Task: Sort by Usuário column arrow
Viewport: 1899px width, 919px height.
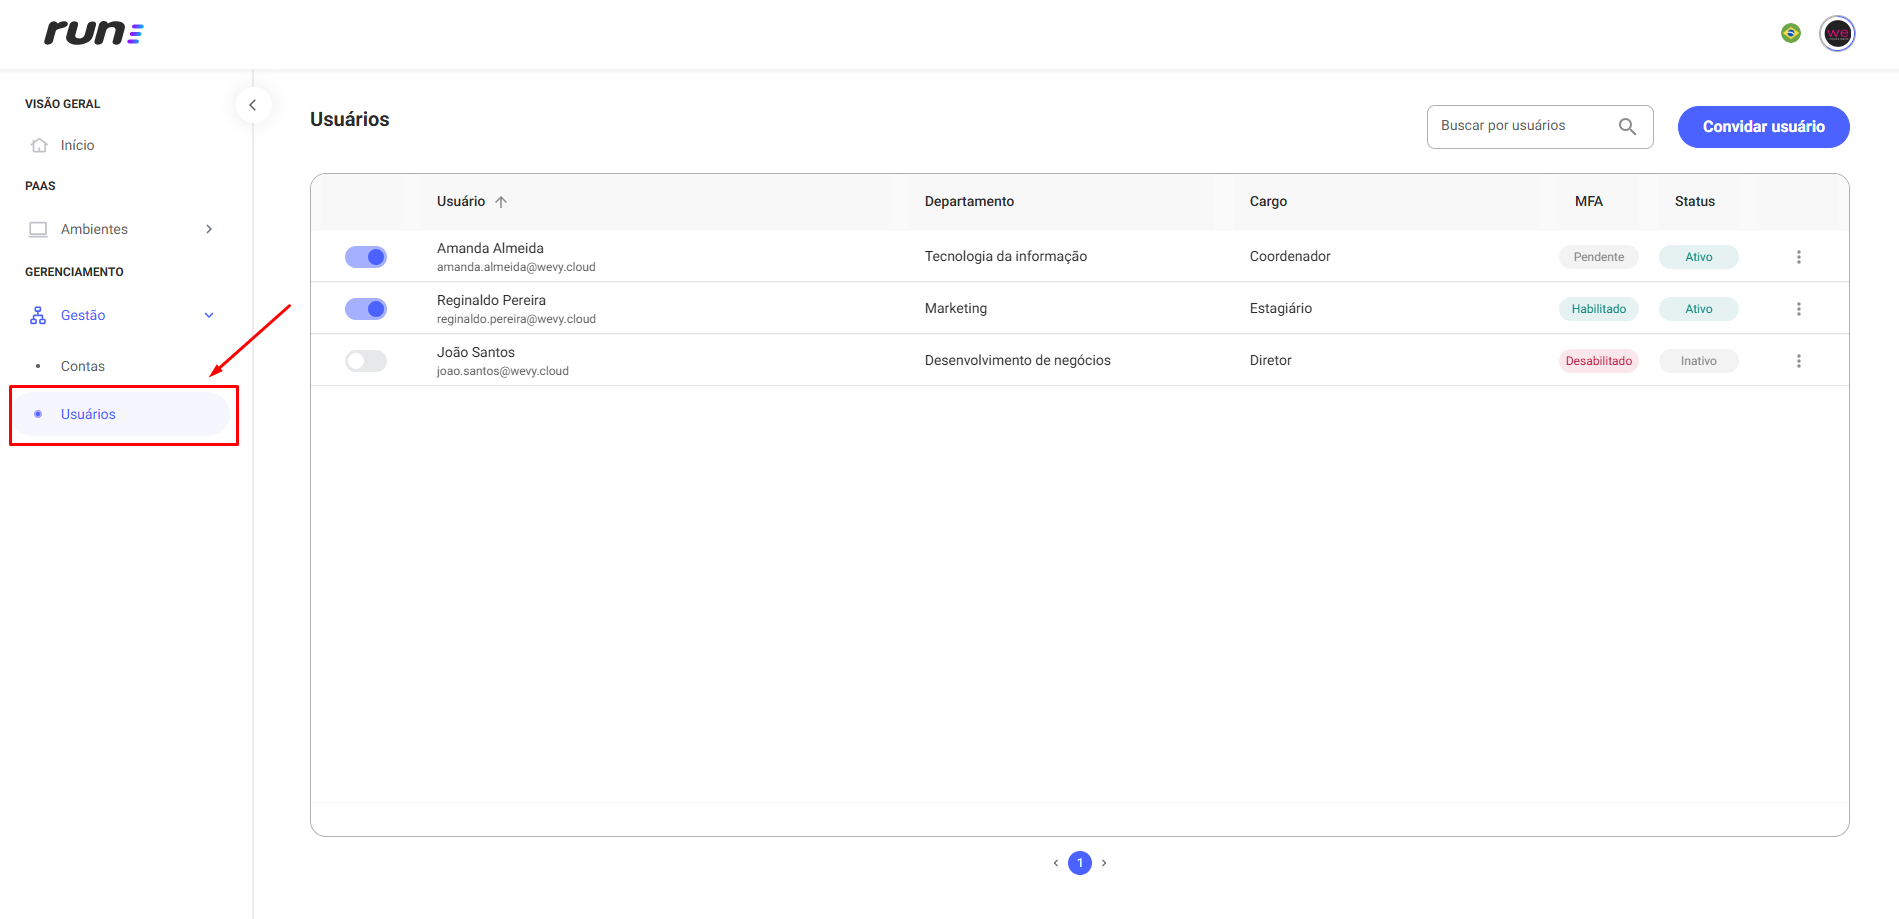Action: click(x=501, y=202)
